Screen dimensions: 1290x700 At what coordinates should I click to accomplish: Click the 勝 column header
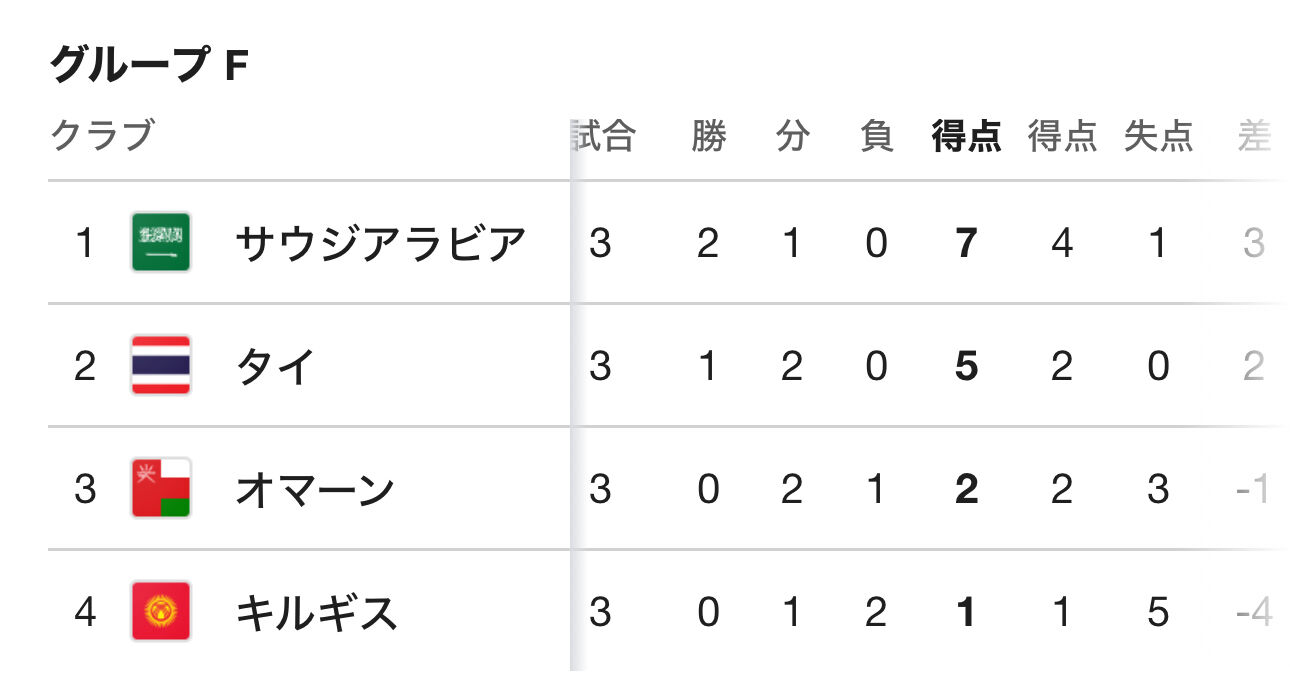[708, 135]
